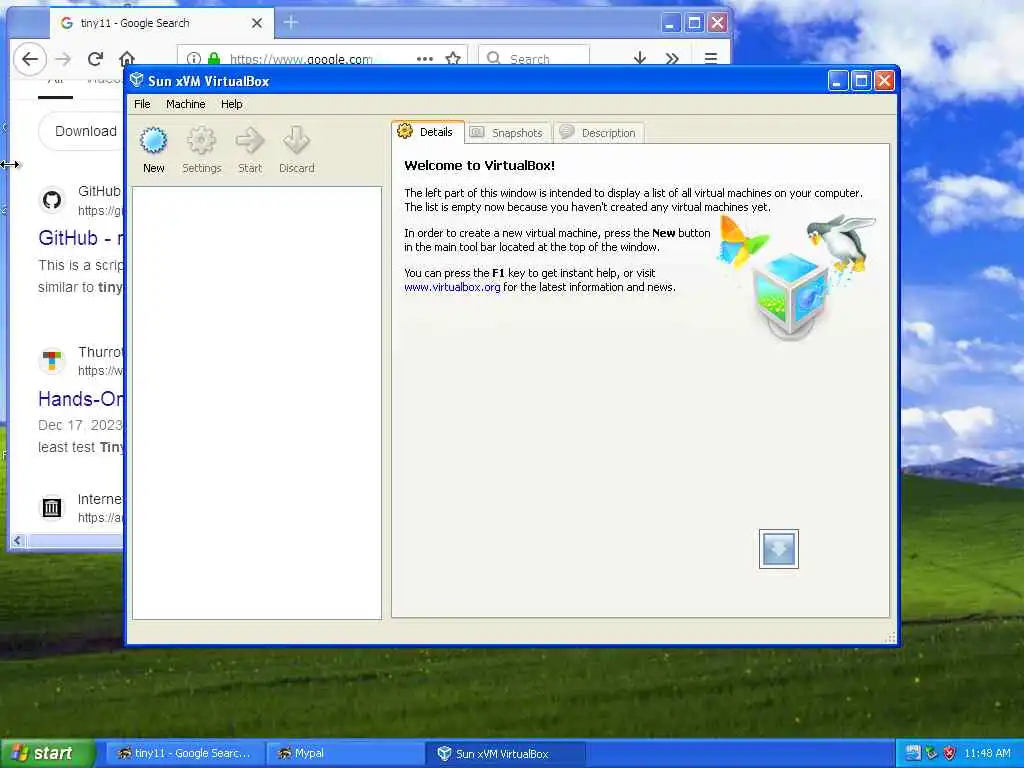Click the browser Back button
Viewport: 1024px width, 768px height.
[29, 59]
